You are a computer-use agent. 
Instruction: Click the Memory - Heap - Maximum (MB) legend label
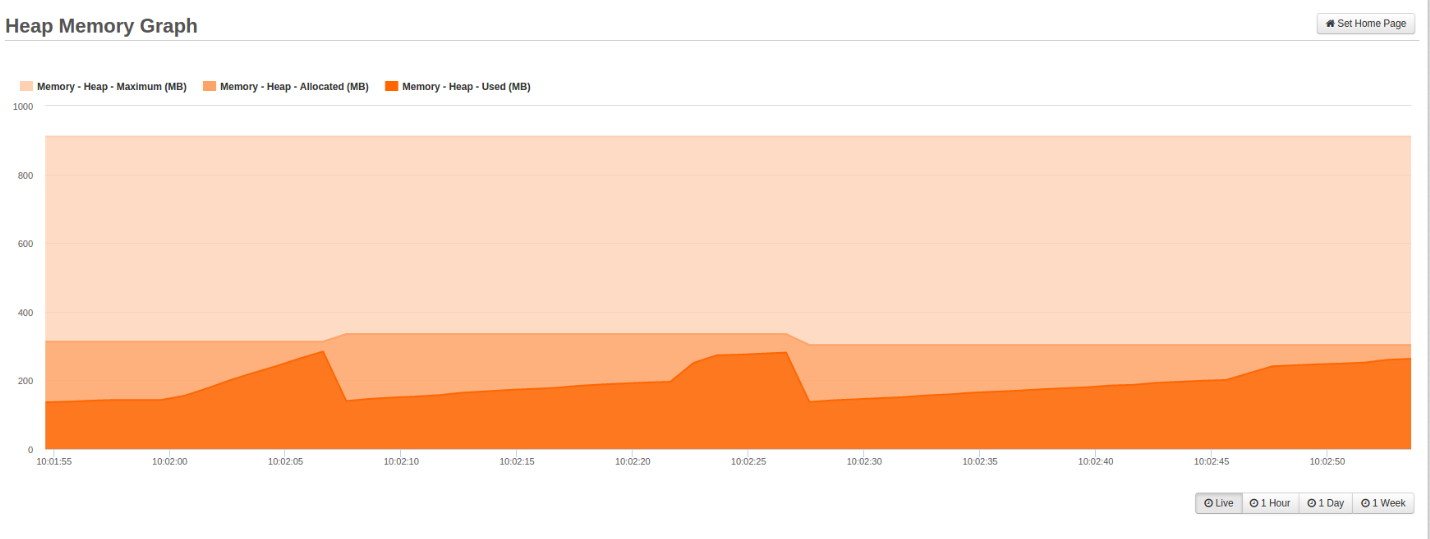(x=112, y=87)
